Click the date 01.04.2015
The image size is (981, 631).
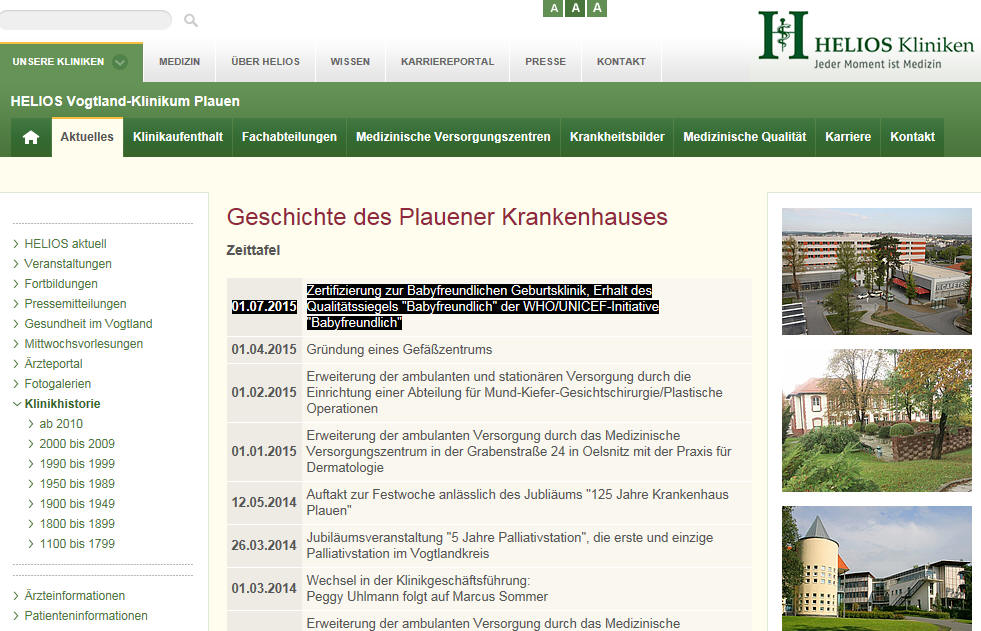point(264,350)
